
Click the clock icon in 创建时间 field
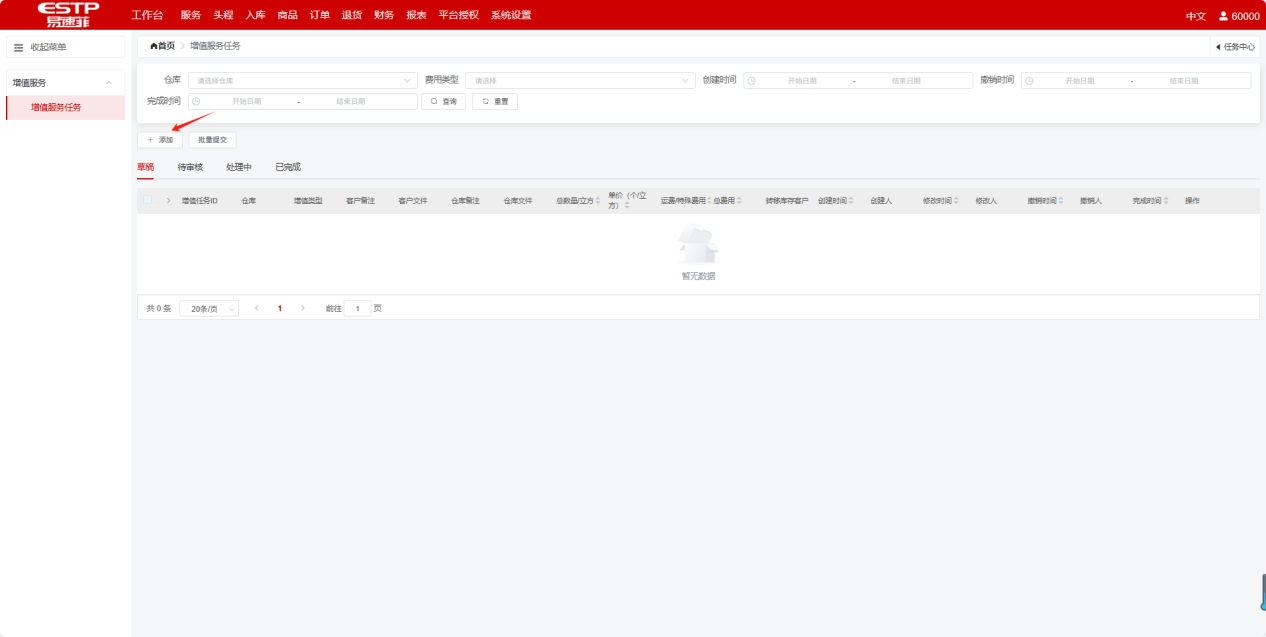(752, 81)
